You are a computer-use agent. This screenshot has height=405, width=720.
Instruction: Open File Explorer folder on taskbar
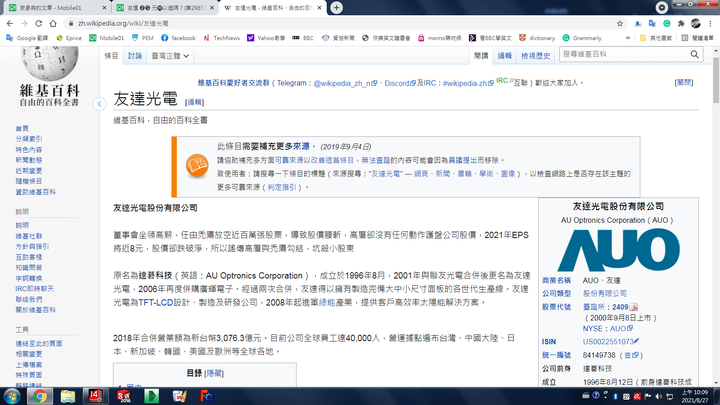[68, 396]
